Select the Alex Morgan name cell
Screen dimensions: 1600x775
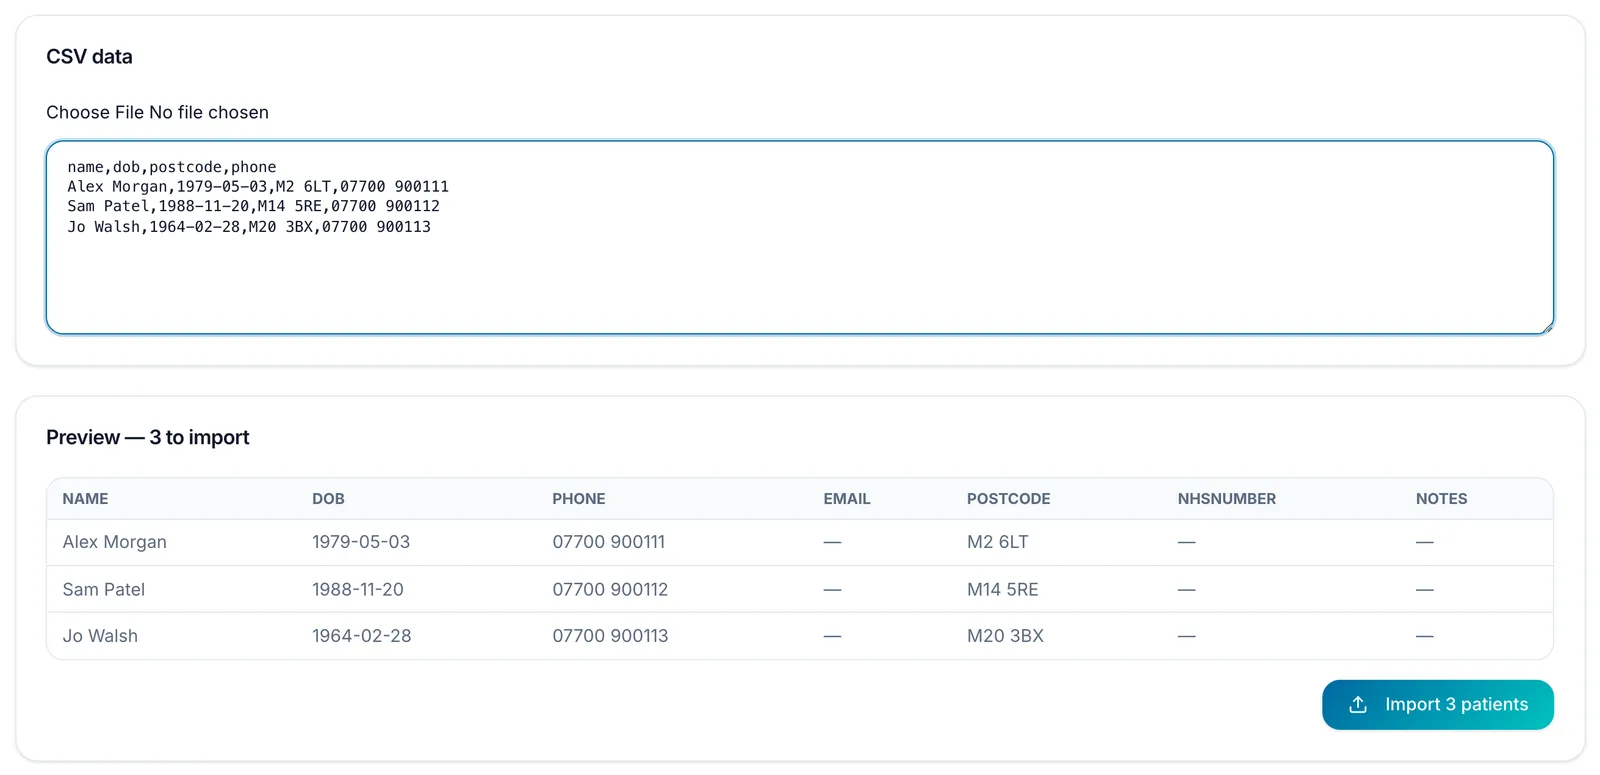(114, 542)
